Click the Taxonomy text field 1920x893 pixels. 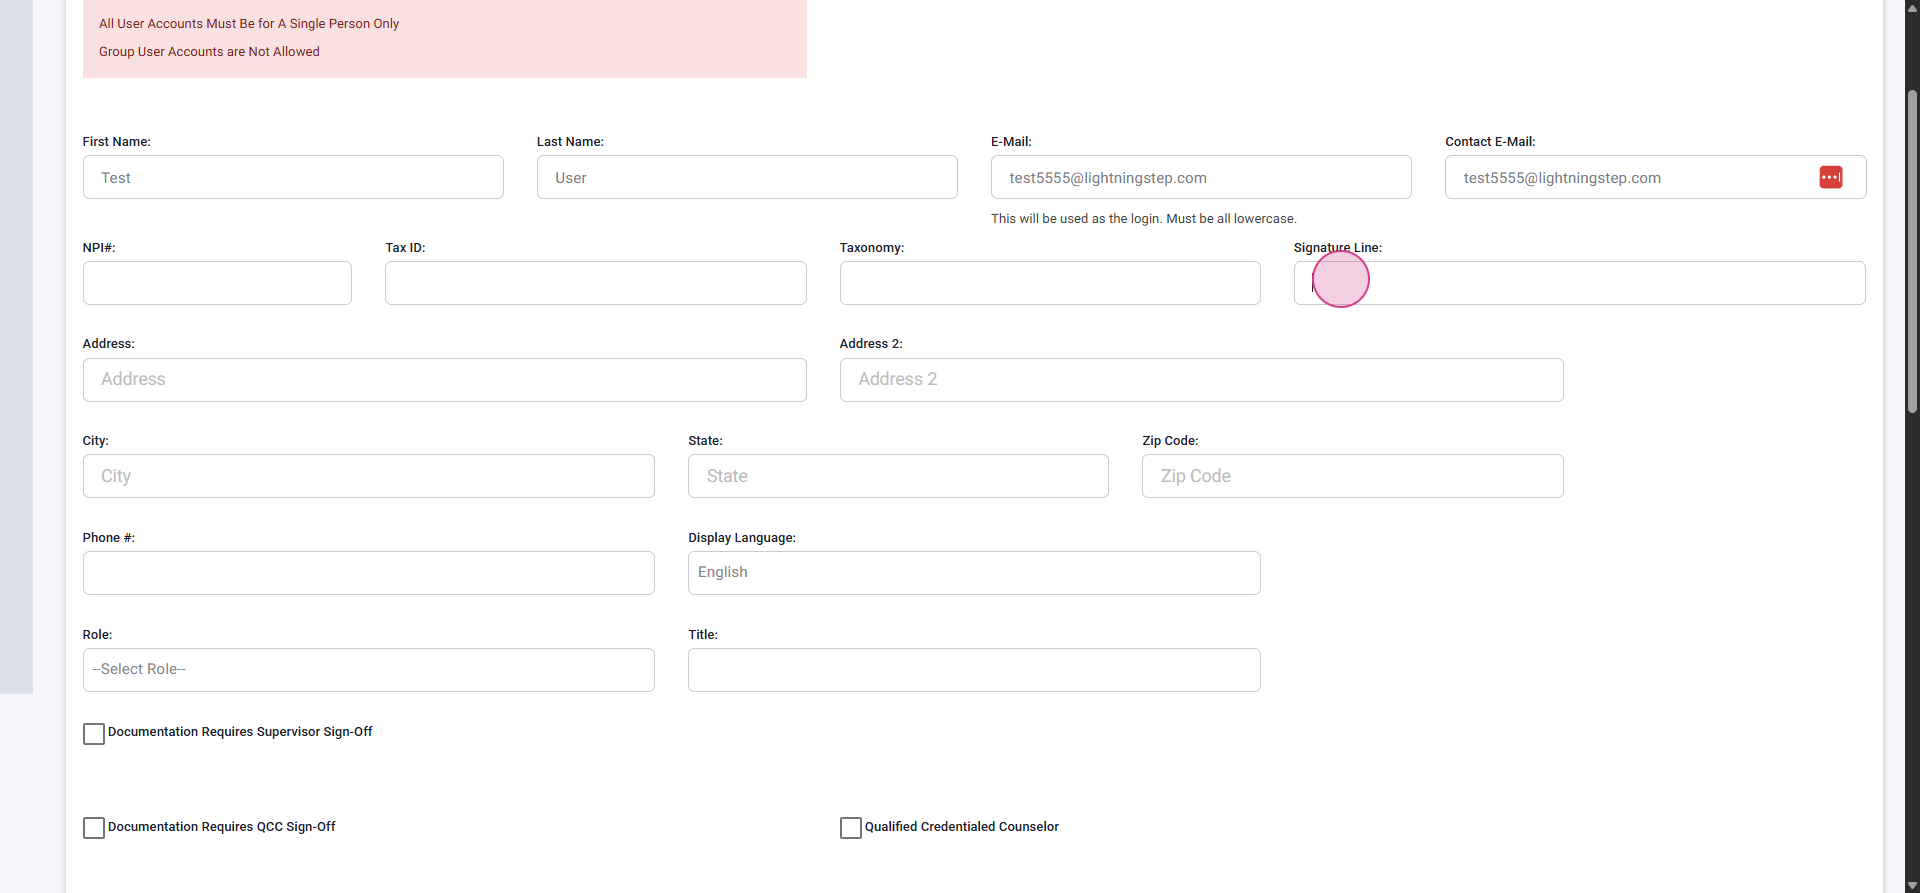click(x=1049, y=283)
